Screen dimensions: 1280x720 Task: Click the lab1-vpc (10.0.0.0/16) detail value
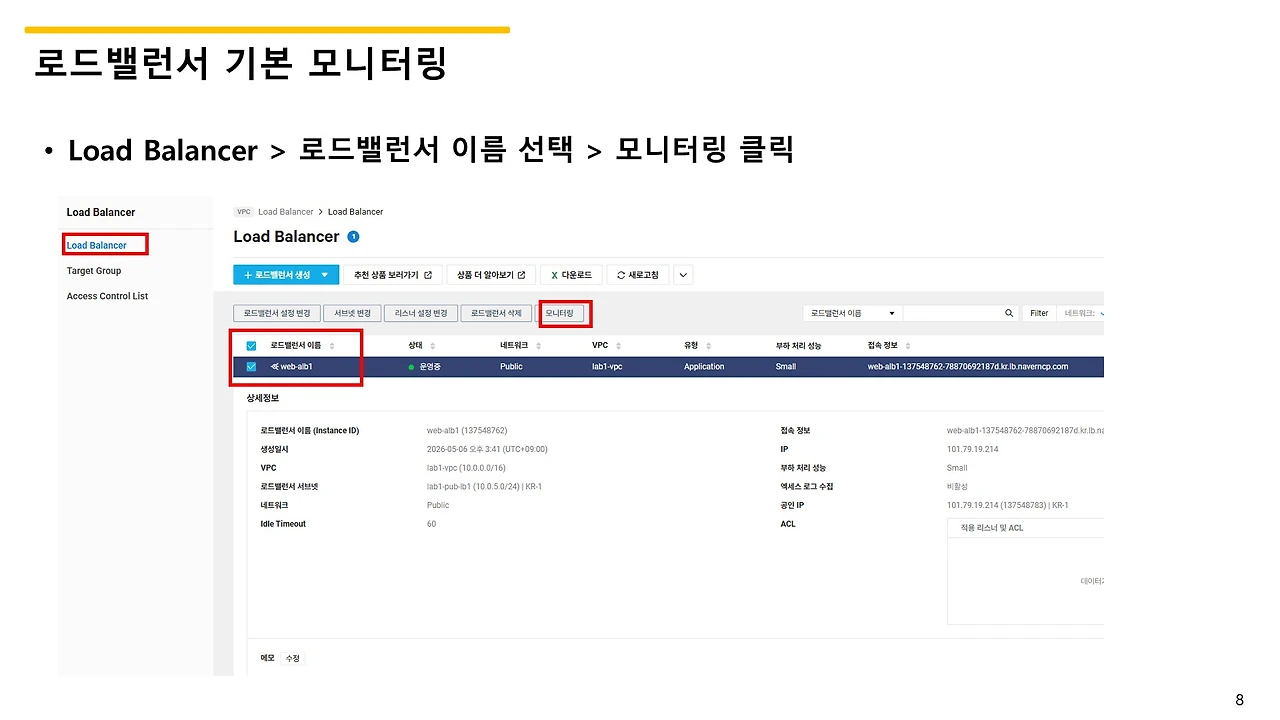[x=466, y=468]
